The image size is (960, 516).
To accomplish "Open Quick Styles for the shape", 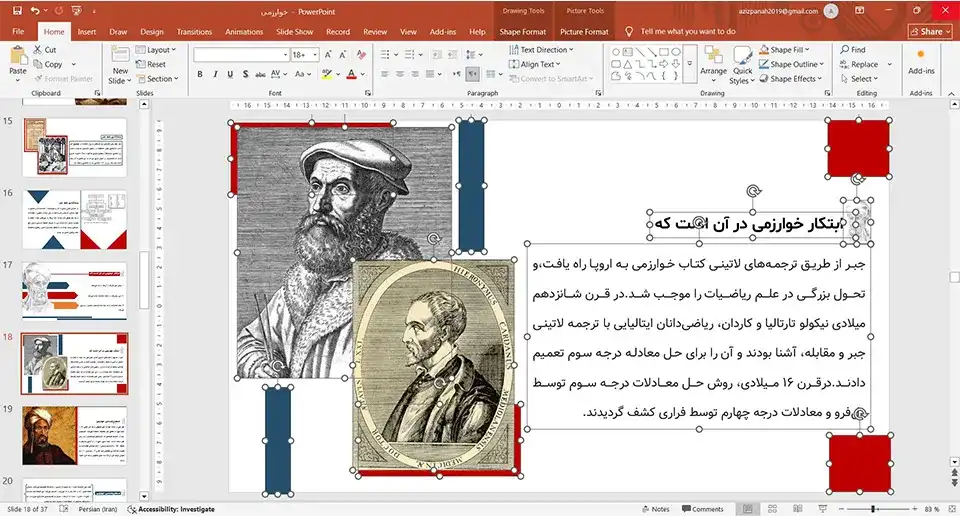I will [742, 66].
